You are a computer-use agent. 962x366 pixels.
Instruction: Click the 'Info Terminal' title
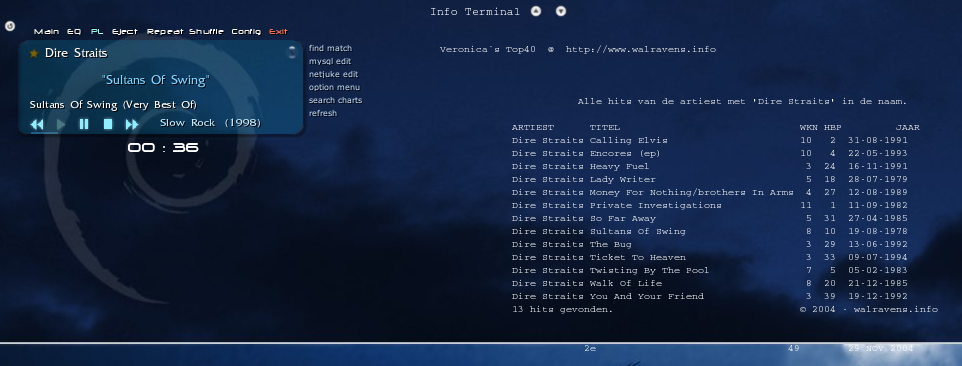475,12
